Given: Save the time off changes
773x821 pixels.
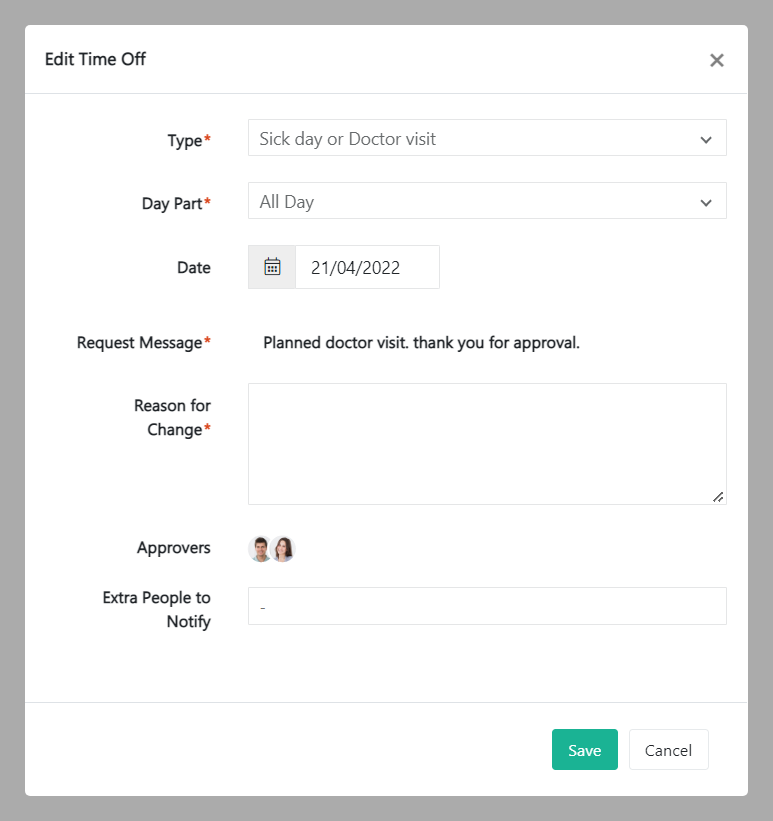Looking at the screenshot, I should click(584, 750).
